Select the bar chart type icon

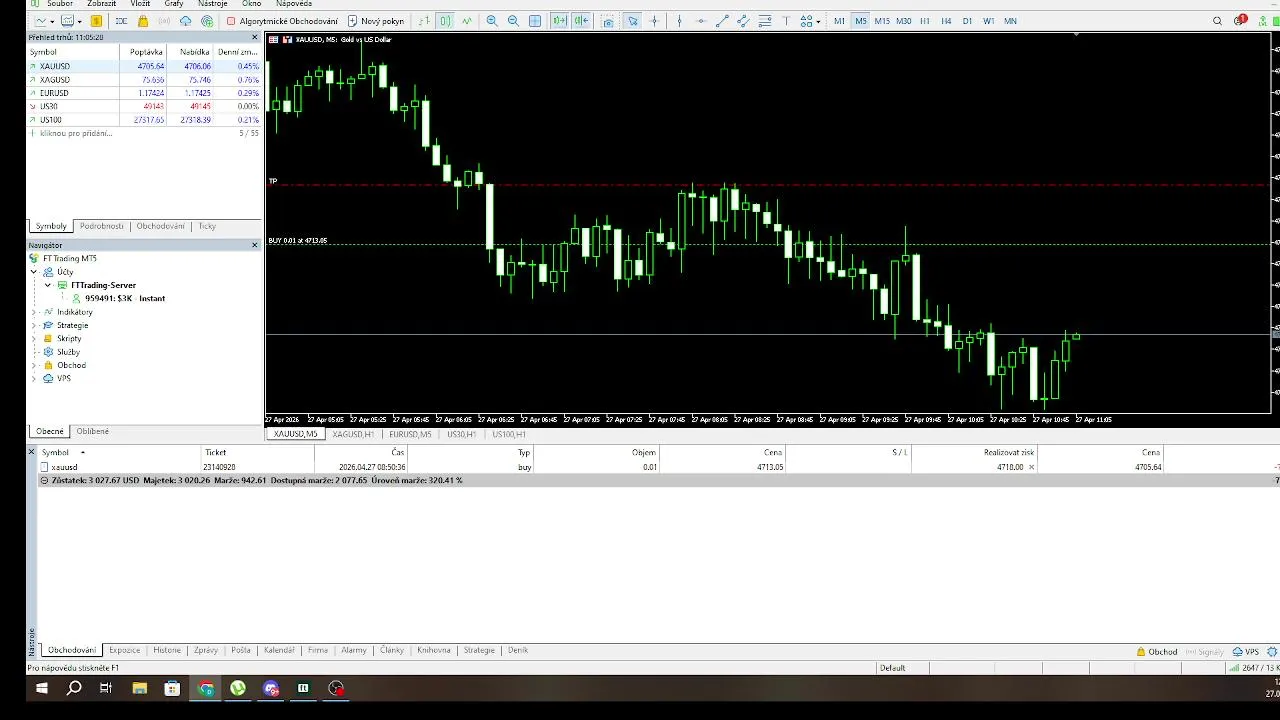point(423,21)
